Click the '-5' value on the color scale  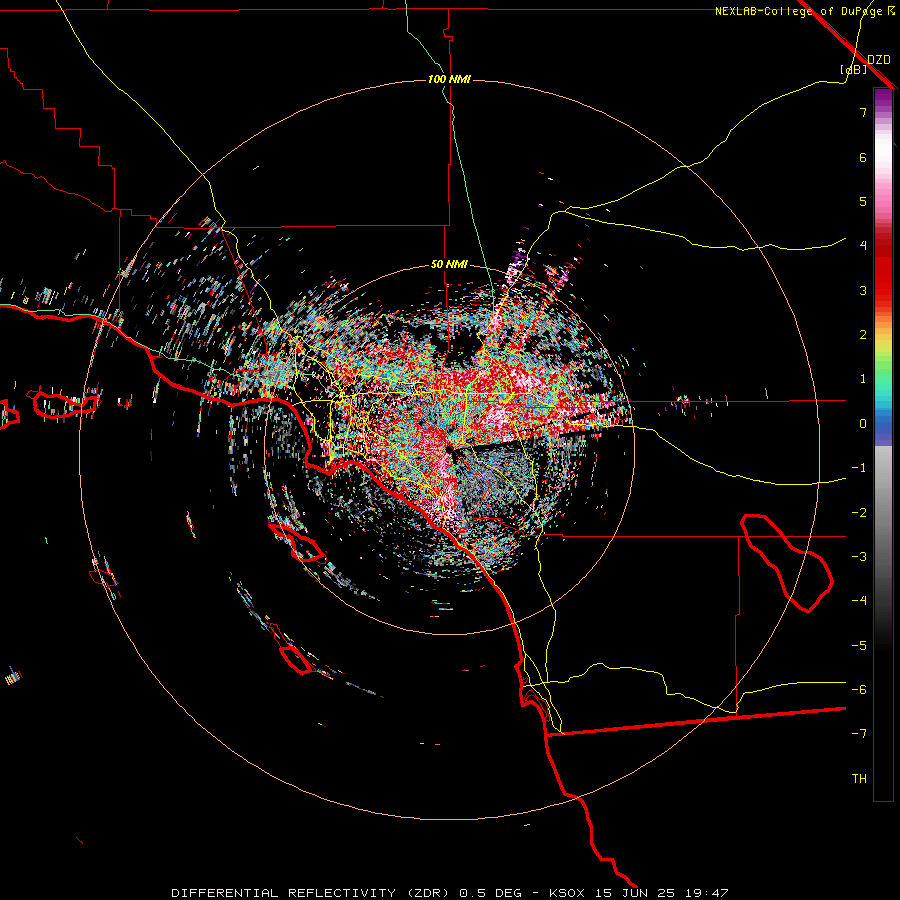pyautogui.click(x=859, y=645)
